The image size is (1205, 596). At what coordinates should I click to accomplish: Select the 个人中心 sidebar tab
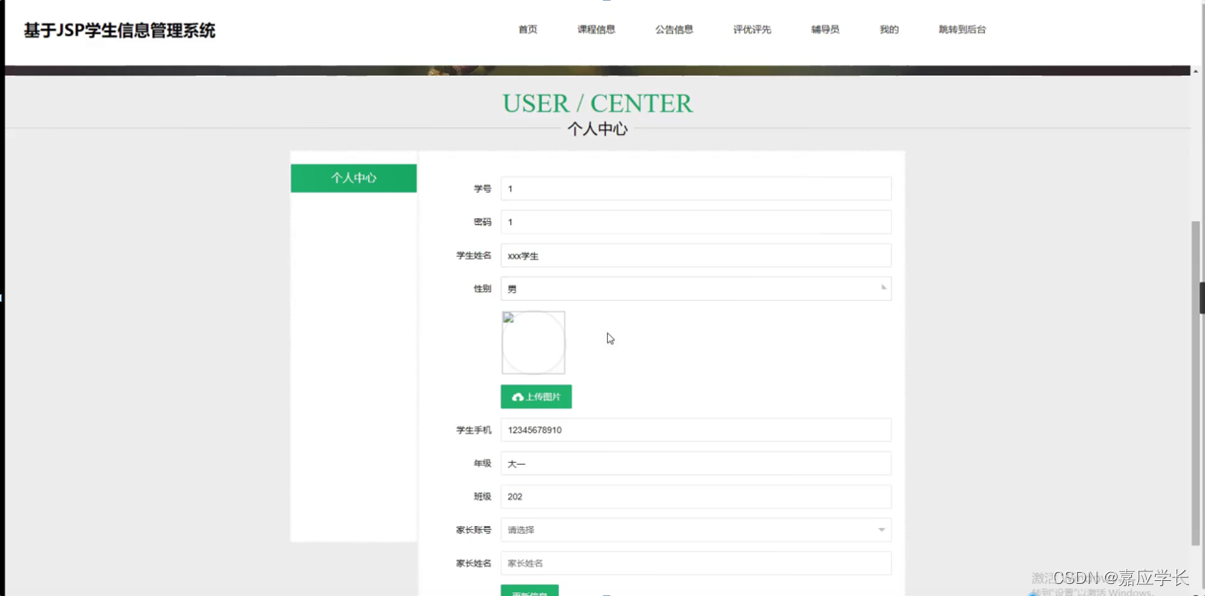pyautogui.click(x=354, y=178)
